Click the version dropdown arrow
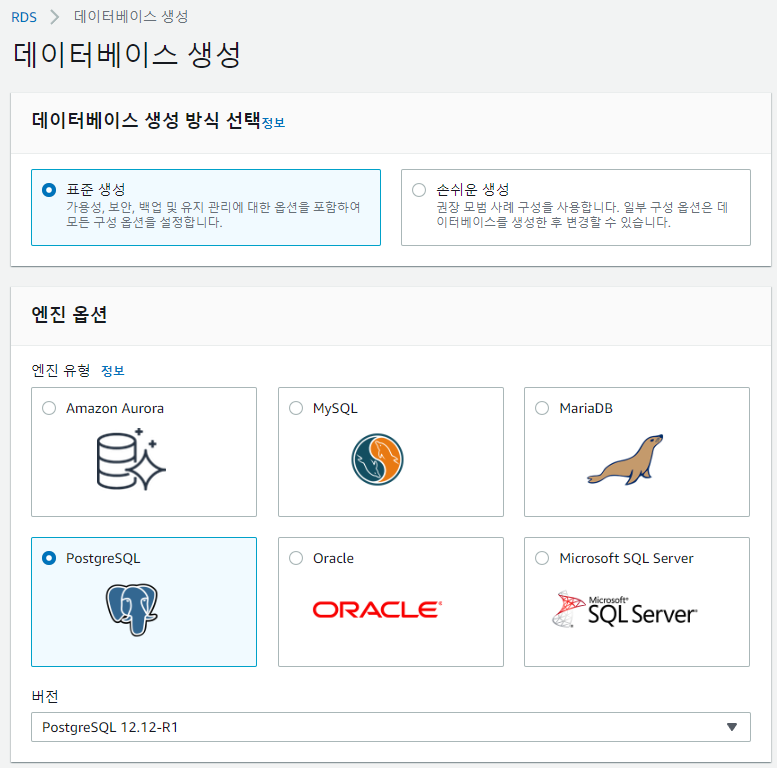777x768 pixels. pyautogui.click(x=731, y=727)
